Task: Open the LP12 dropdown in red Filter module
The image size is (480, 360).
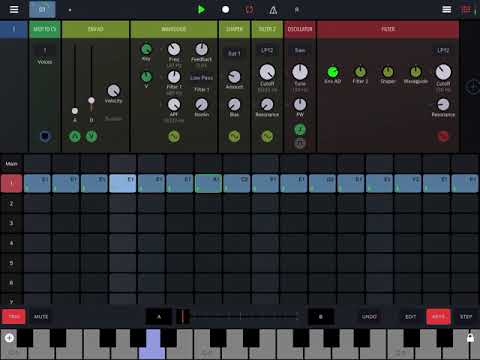Action: (x=443, y=51)
